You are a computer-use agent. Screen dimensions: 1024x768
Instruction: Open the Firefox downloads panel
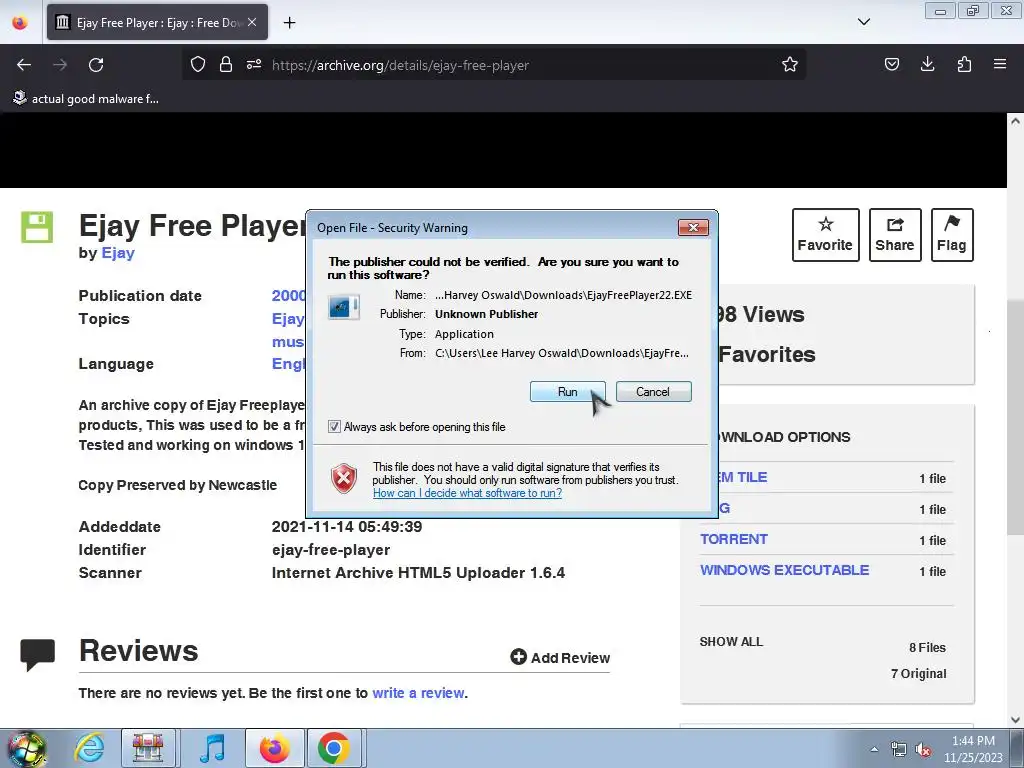[x=927, y=65]
